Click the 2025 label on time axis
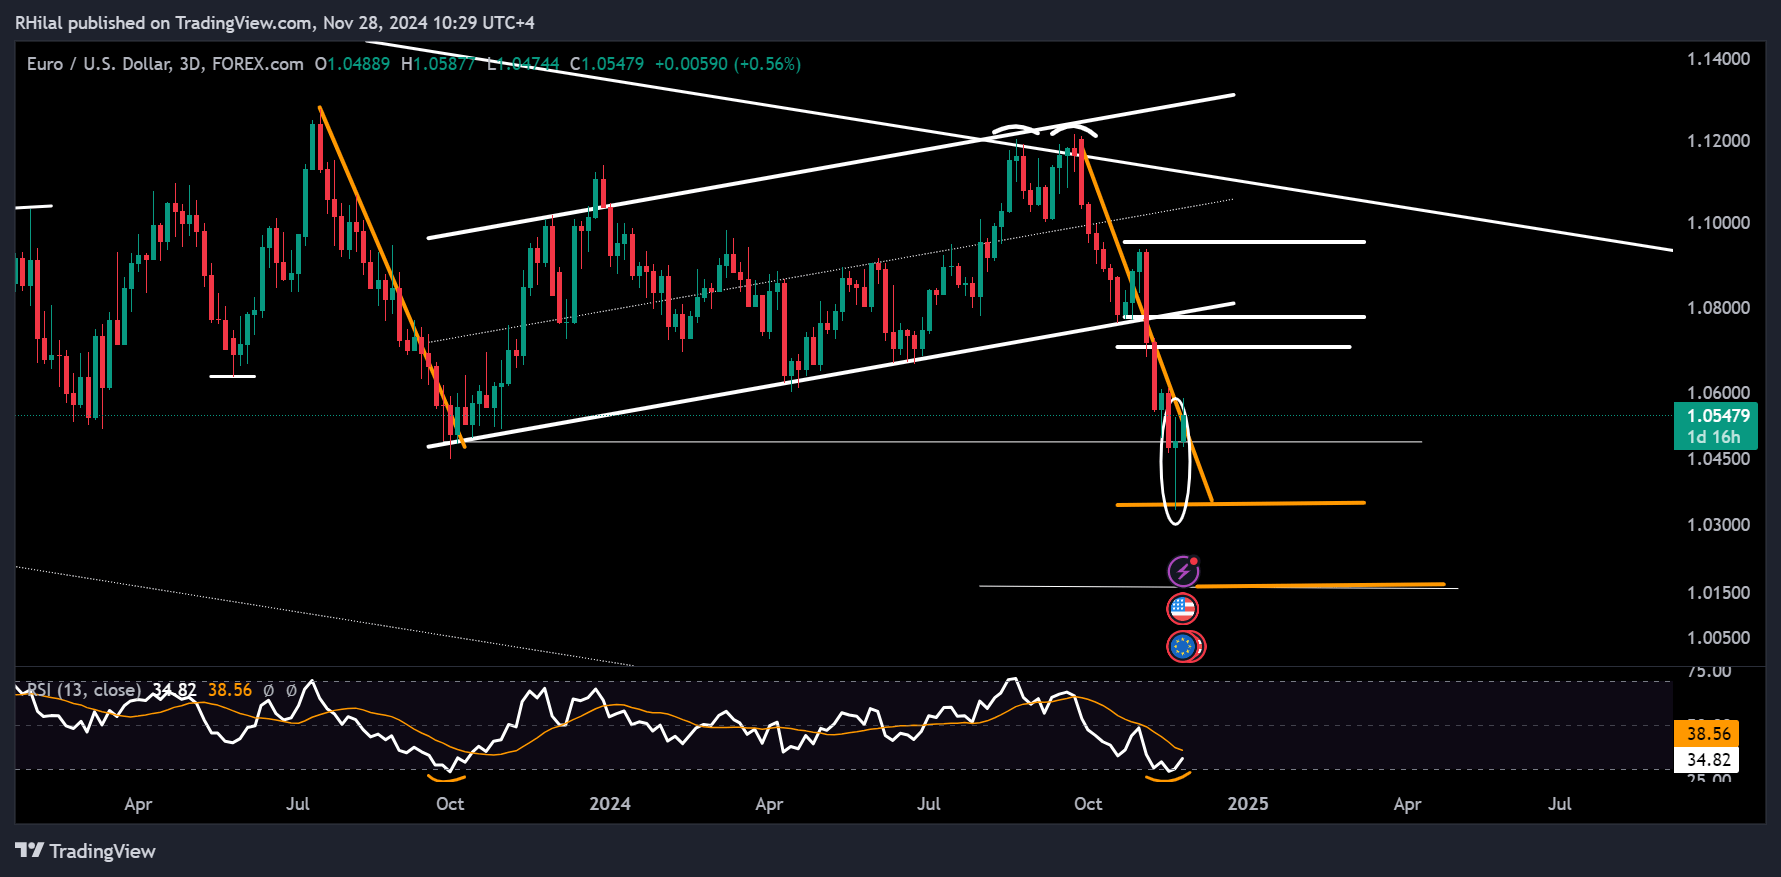Screen dimensions: 1781x877 point(1248,804)
